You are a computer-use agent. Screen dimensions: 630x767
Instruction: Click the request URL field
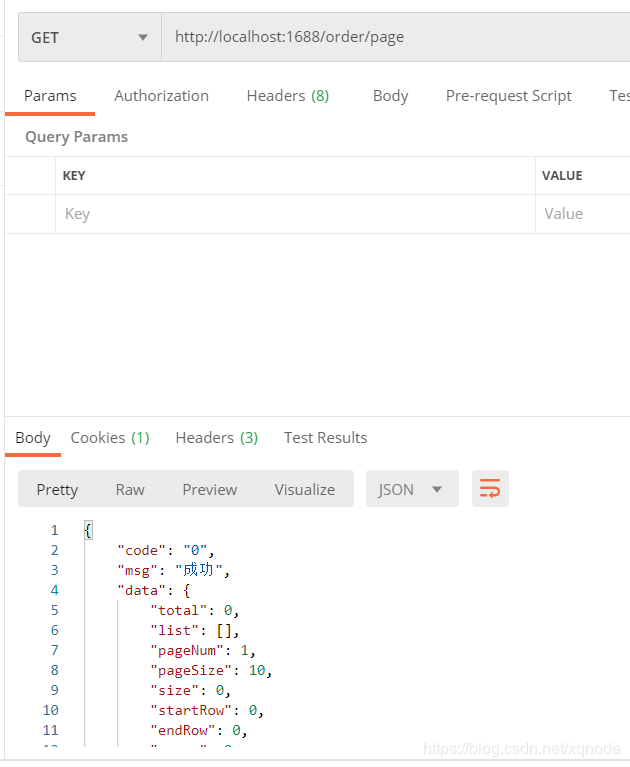[x=395, y=38]
